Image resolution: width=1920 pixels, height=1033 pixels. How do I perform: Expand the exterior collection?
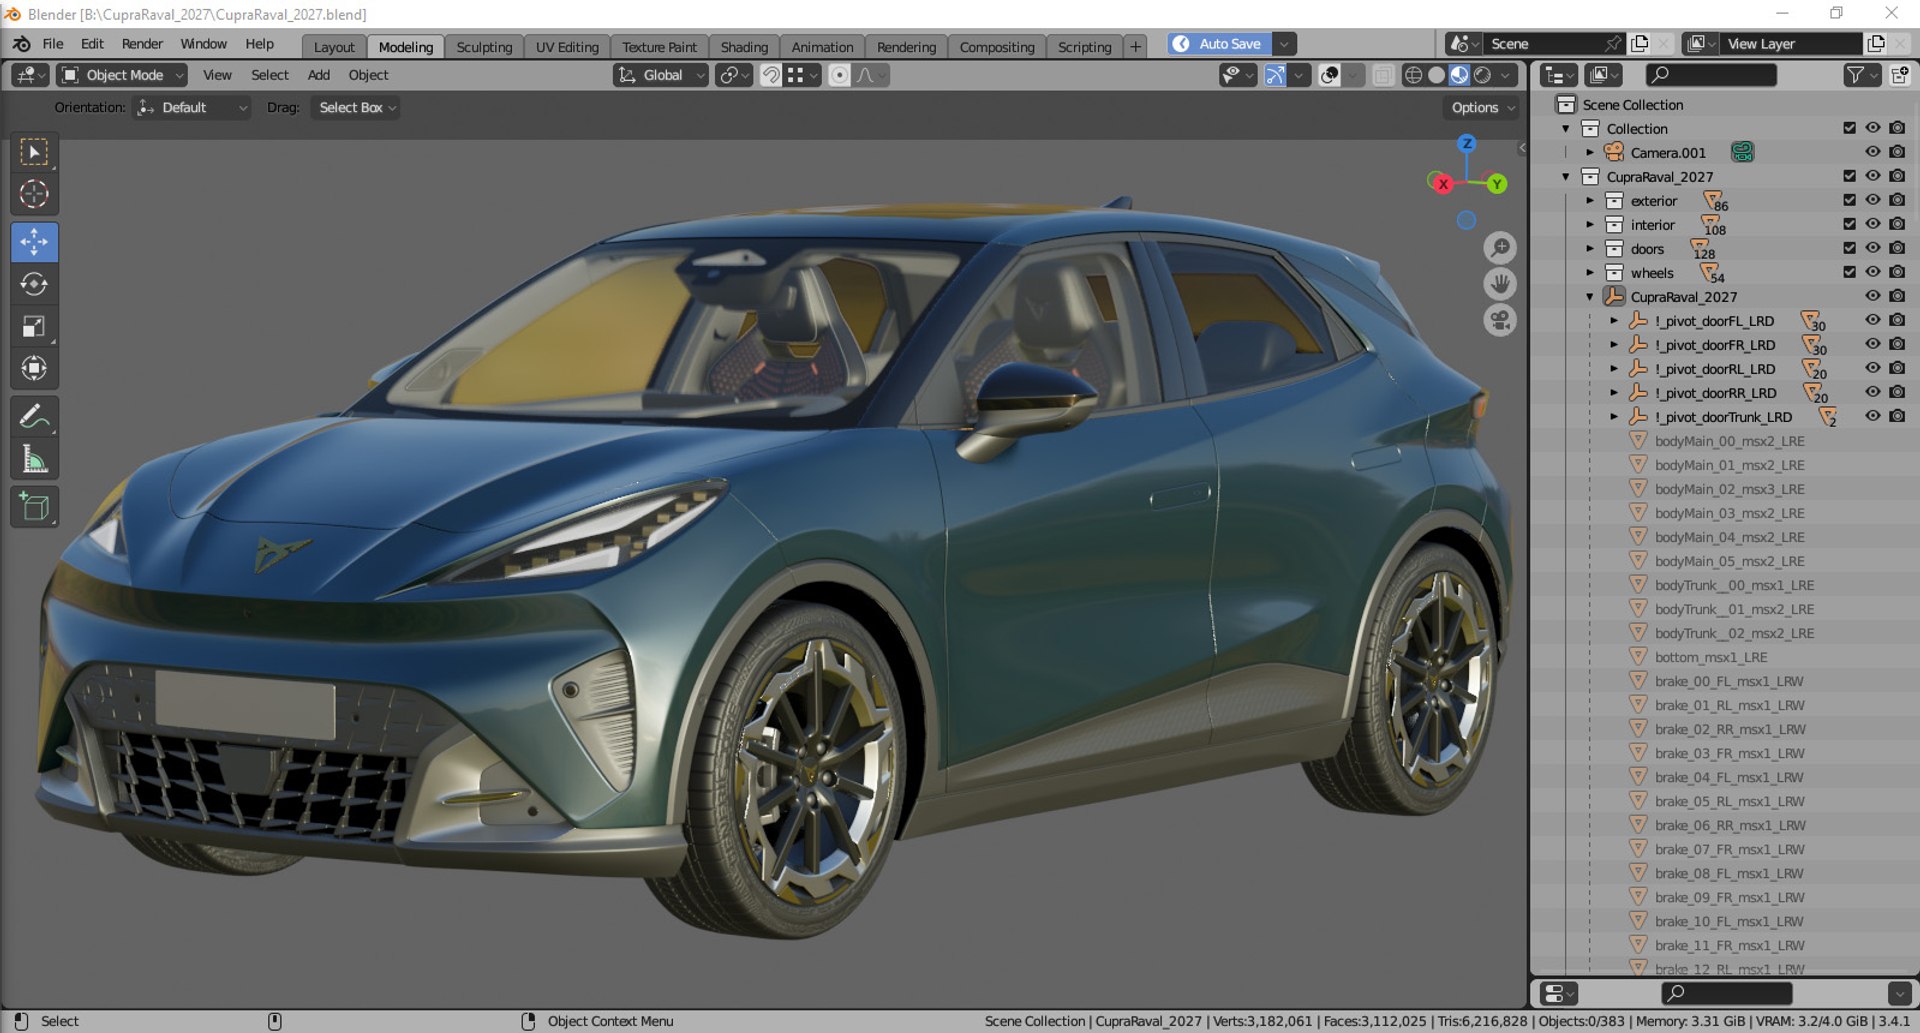[1590, 200]
